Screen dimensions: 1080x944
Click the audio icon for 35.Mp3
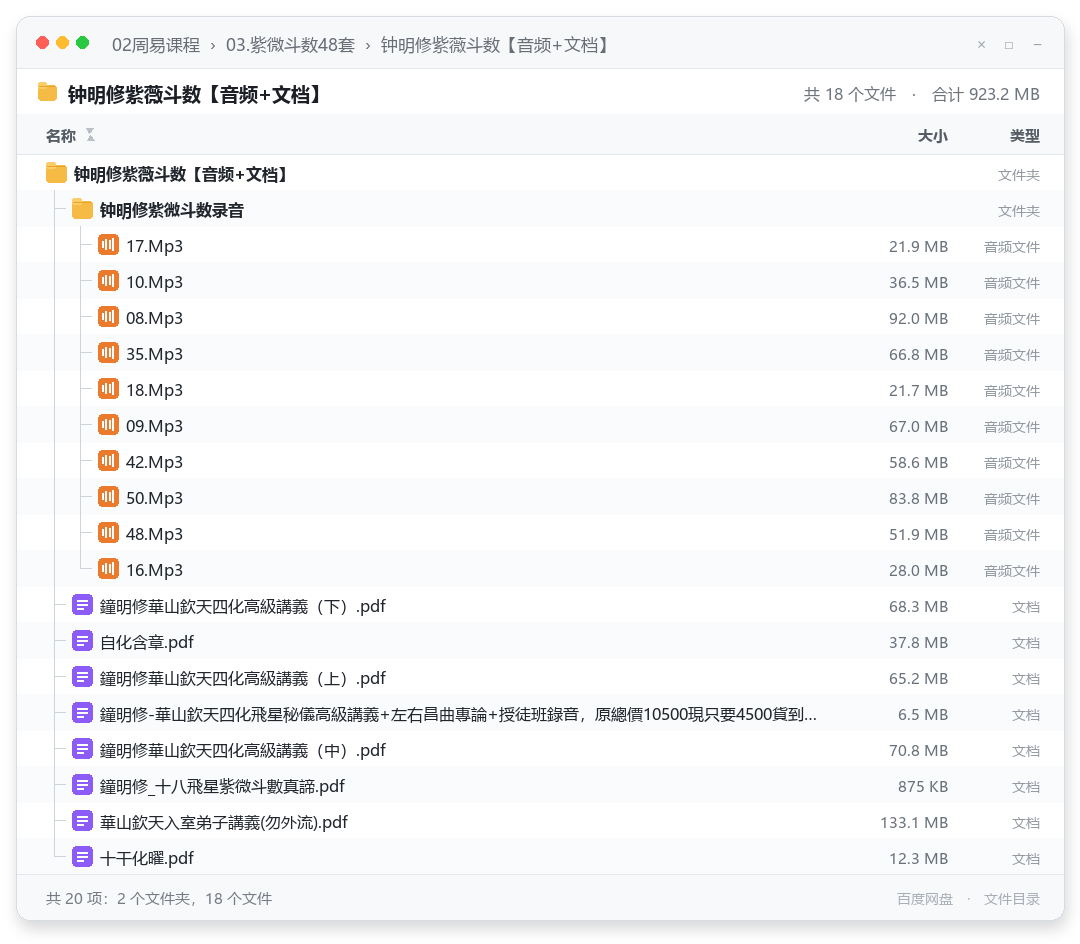[108, 353]
